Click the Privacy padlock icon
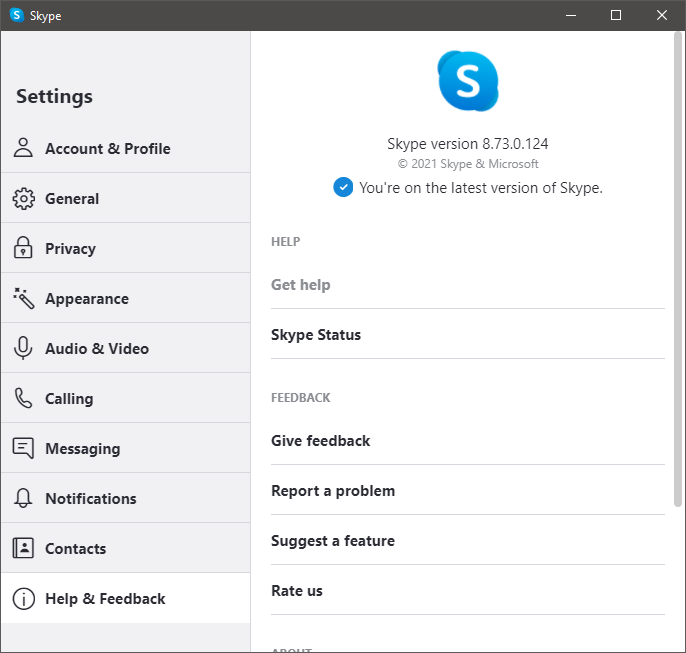Image resolution: width=686 pixels, height=653 pixels. [x=23, y=248]
